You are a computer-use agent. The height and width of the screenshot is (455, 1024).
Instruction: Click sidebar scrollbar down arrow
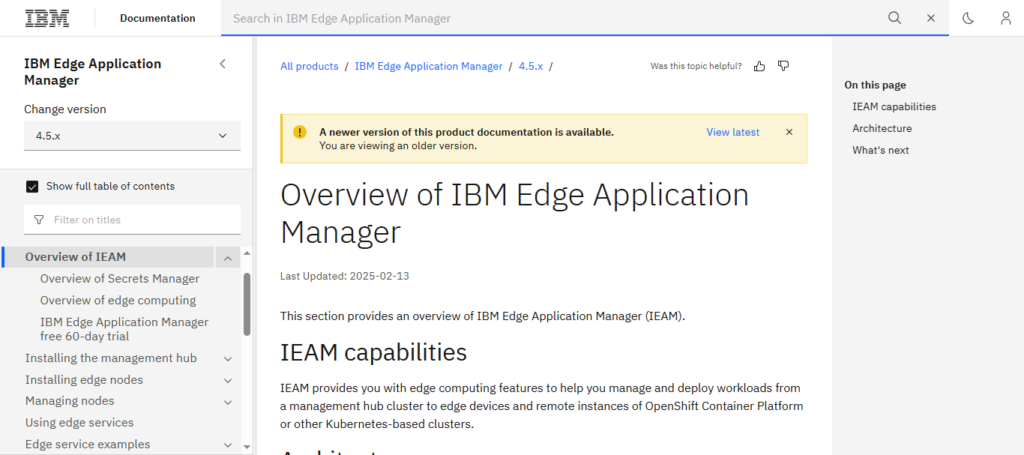tap(246, 447)
